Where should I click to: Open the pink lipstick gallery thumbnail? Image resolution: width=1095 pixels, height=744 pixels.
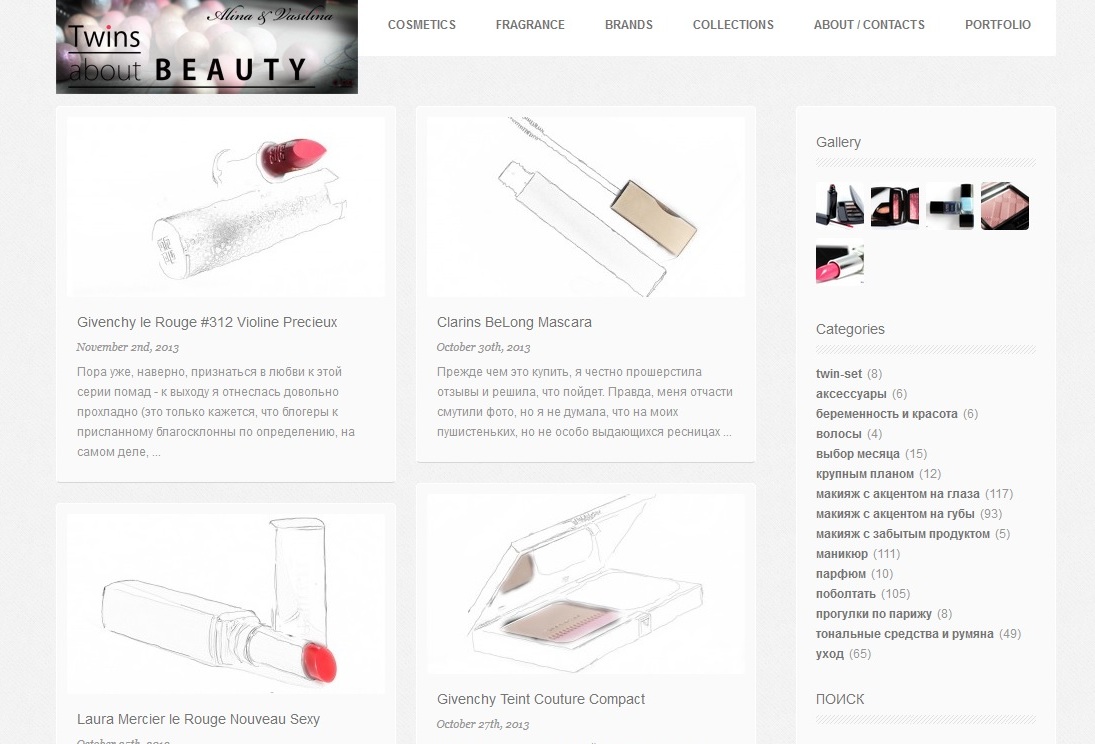tap(840, 262)
